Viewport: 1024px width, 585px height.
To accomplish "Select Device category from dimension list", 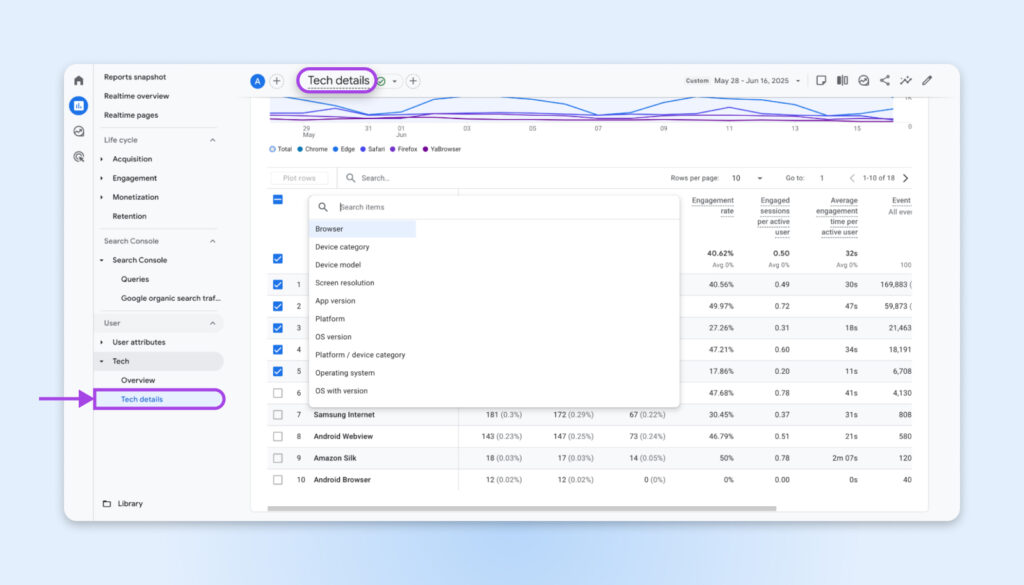I will click(x=342, y=247).
